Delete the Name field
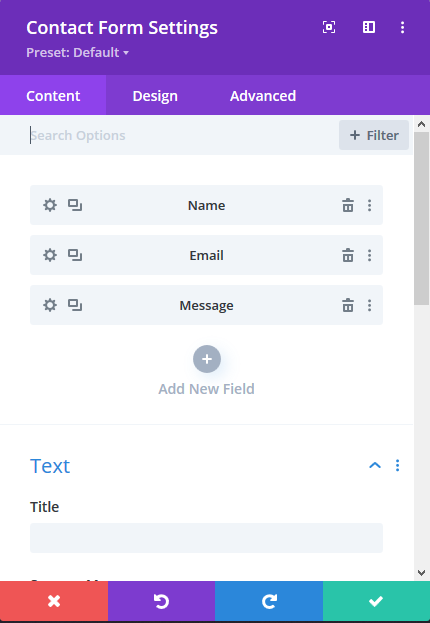 pyautogui.click(x=348, y=205)
